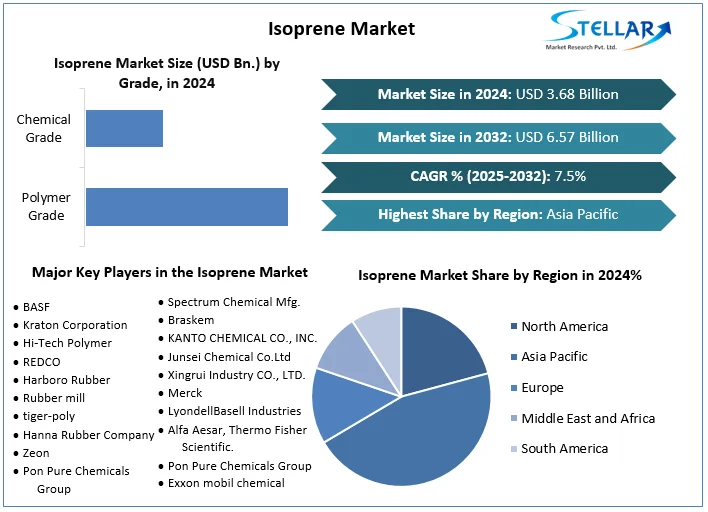Click 'Rubber mill' in the list
708x512 pixels.
point(54,398)
